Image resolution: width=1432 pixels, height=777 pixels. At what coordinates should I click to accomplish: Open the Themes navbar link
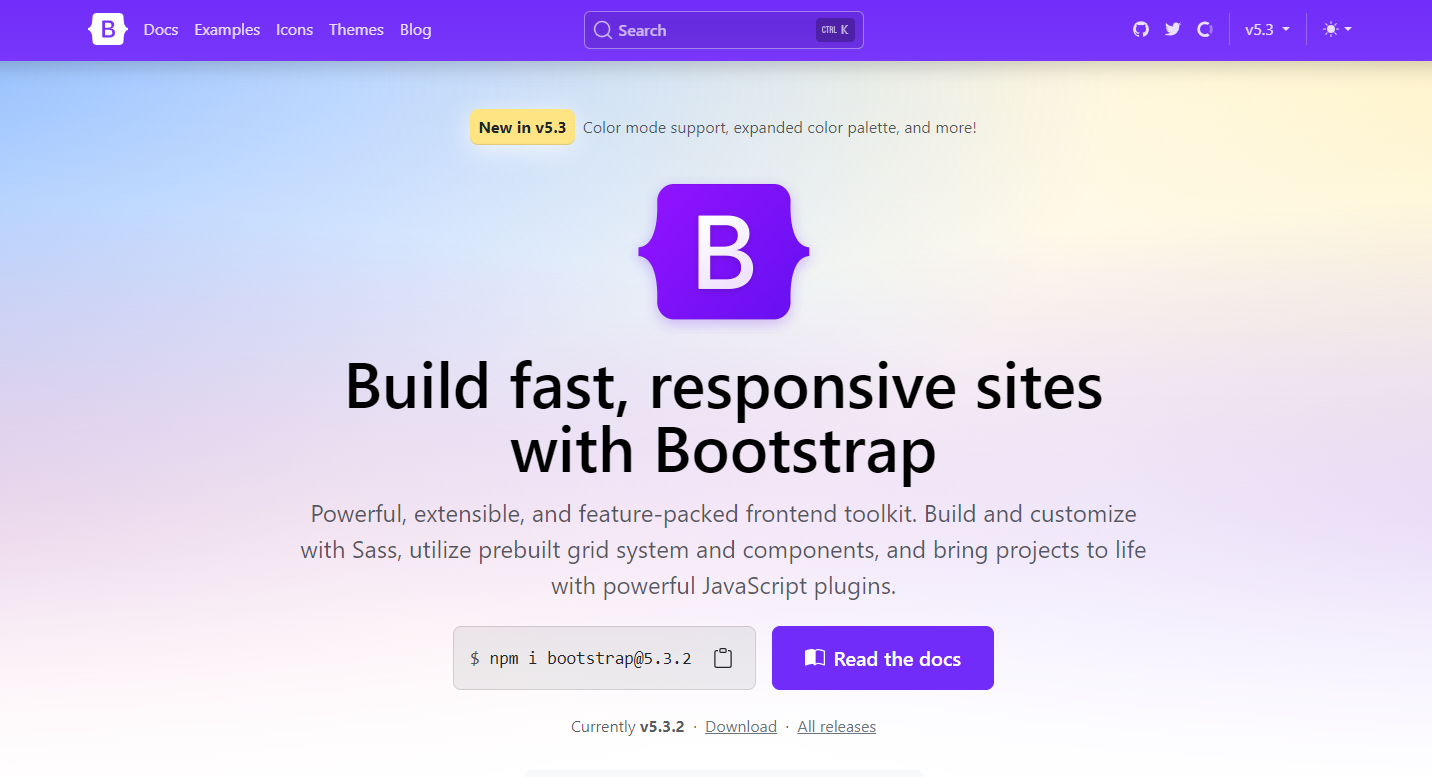pyautogui.click(x=356, y=30)
